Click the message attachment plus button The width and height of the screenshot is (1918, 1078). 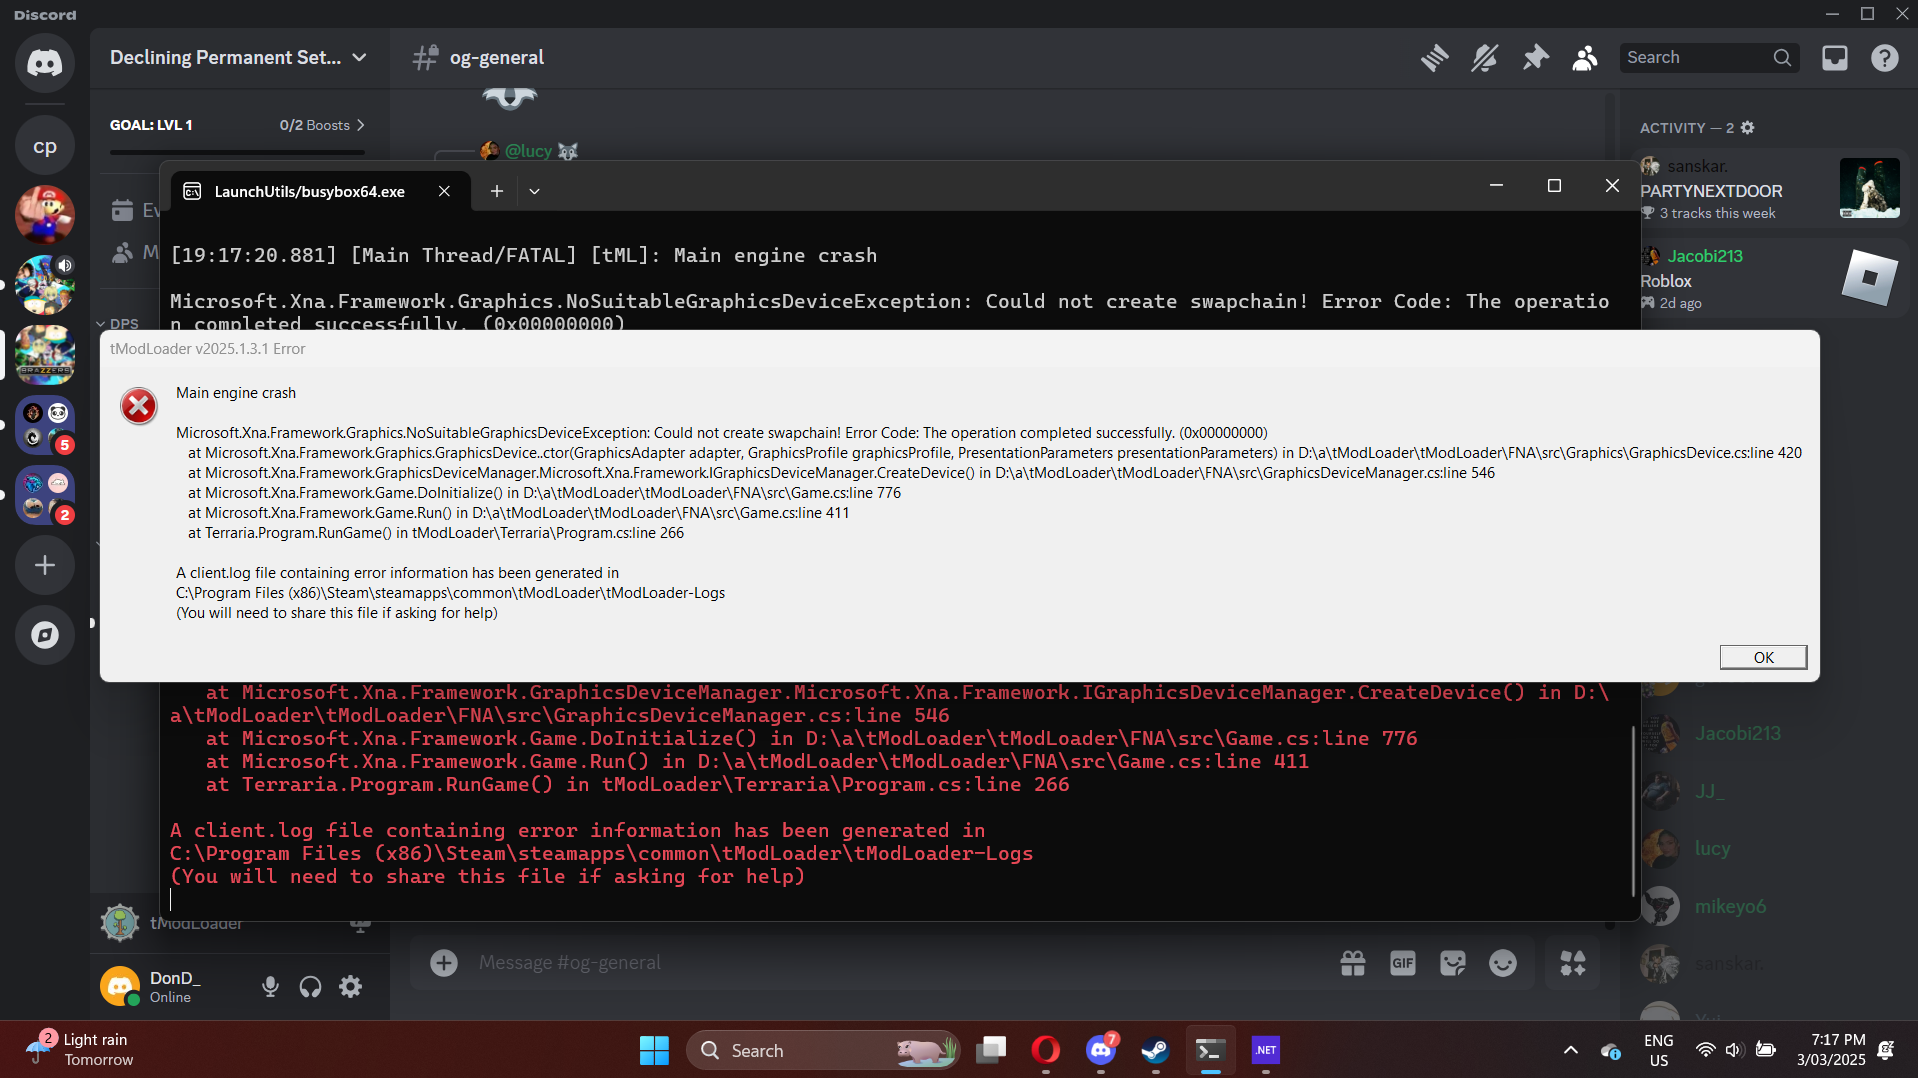444,963
